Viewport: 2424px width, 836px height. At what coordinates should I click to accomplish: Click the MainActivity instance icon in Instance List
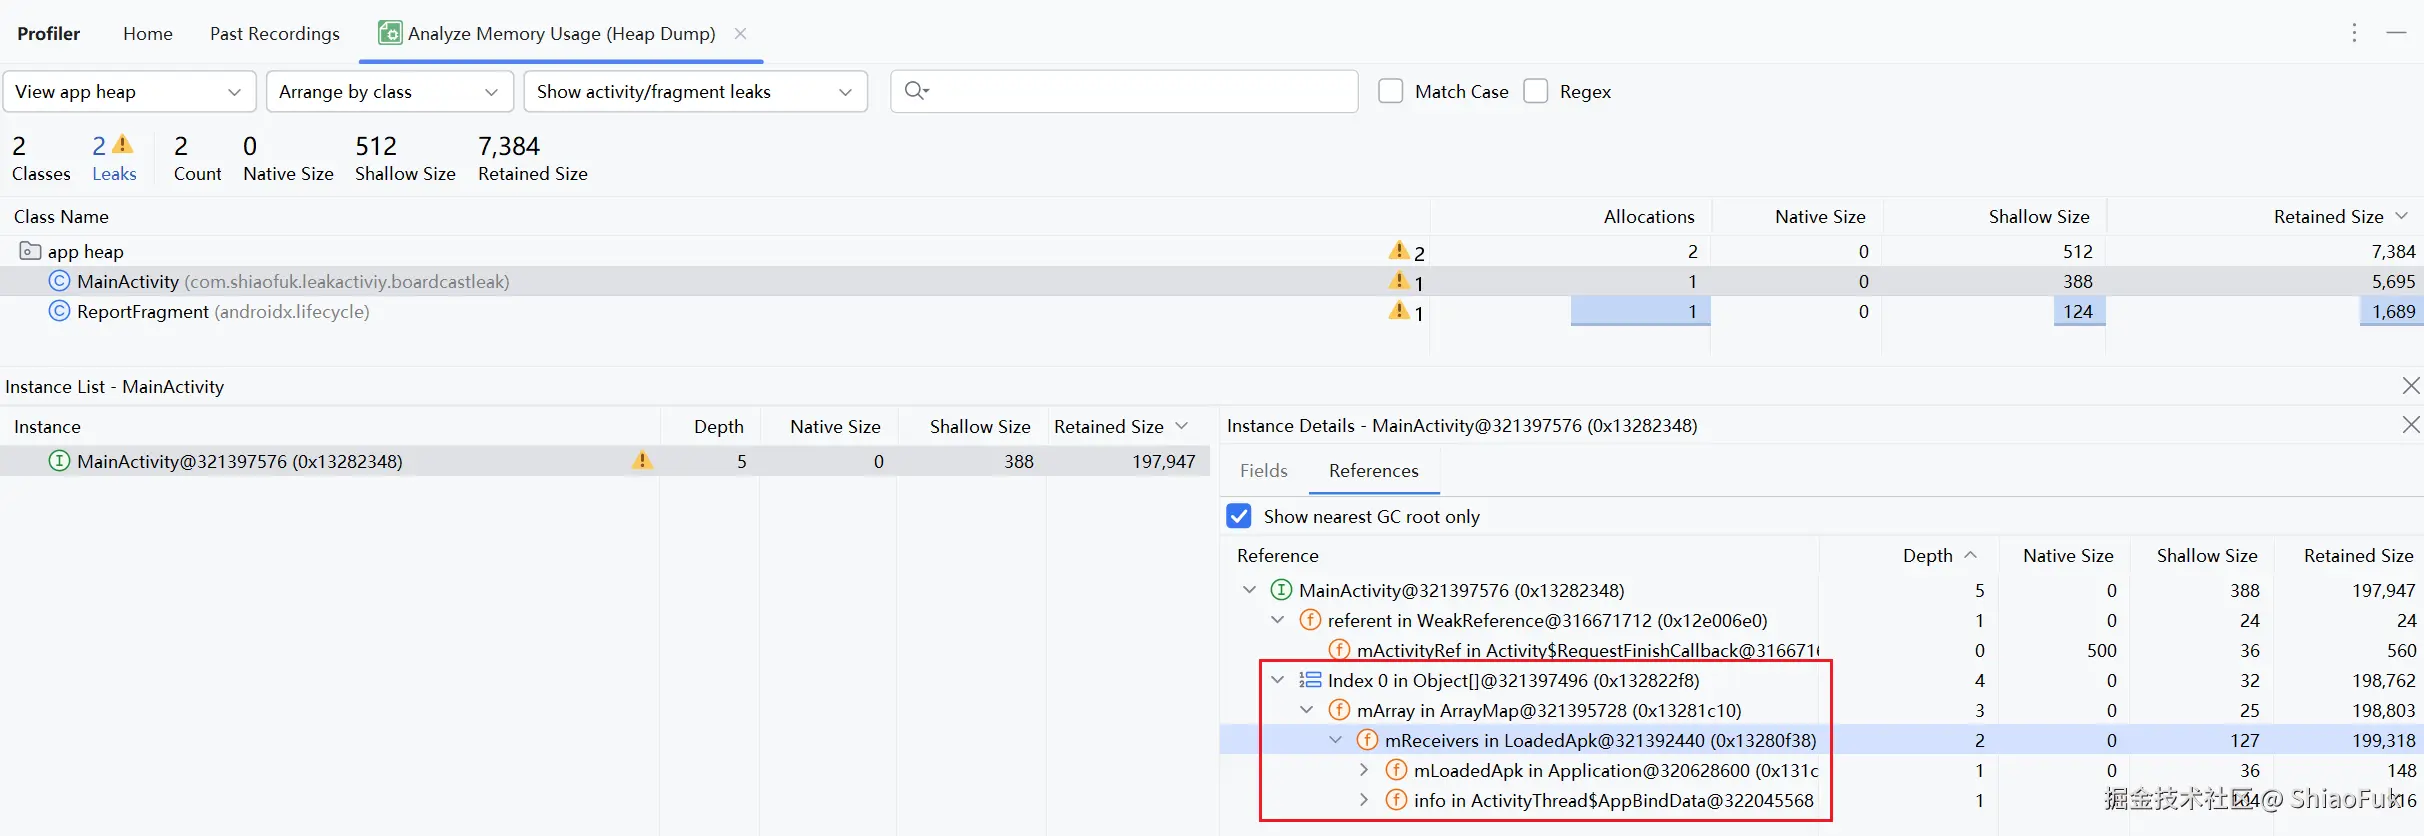(60, 461)
